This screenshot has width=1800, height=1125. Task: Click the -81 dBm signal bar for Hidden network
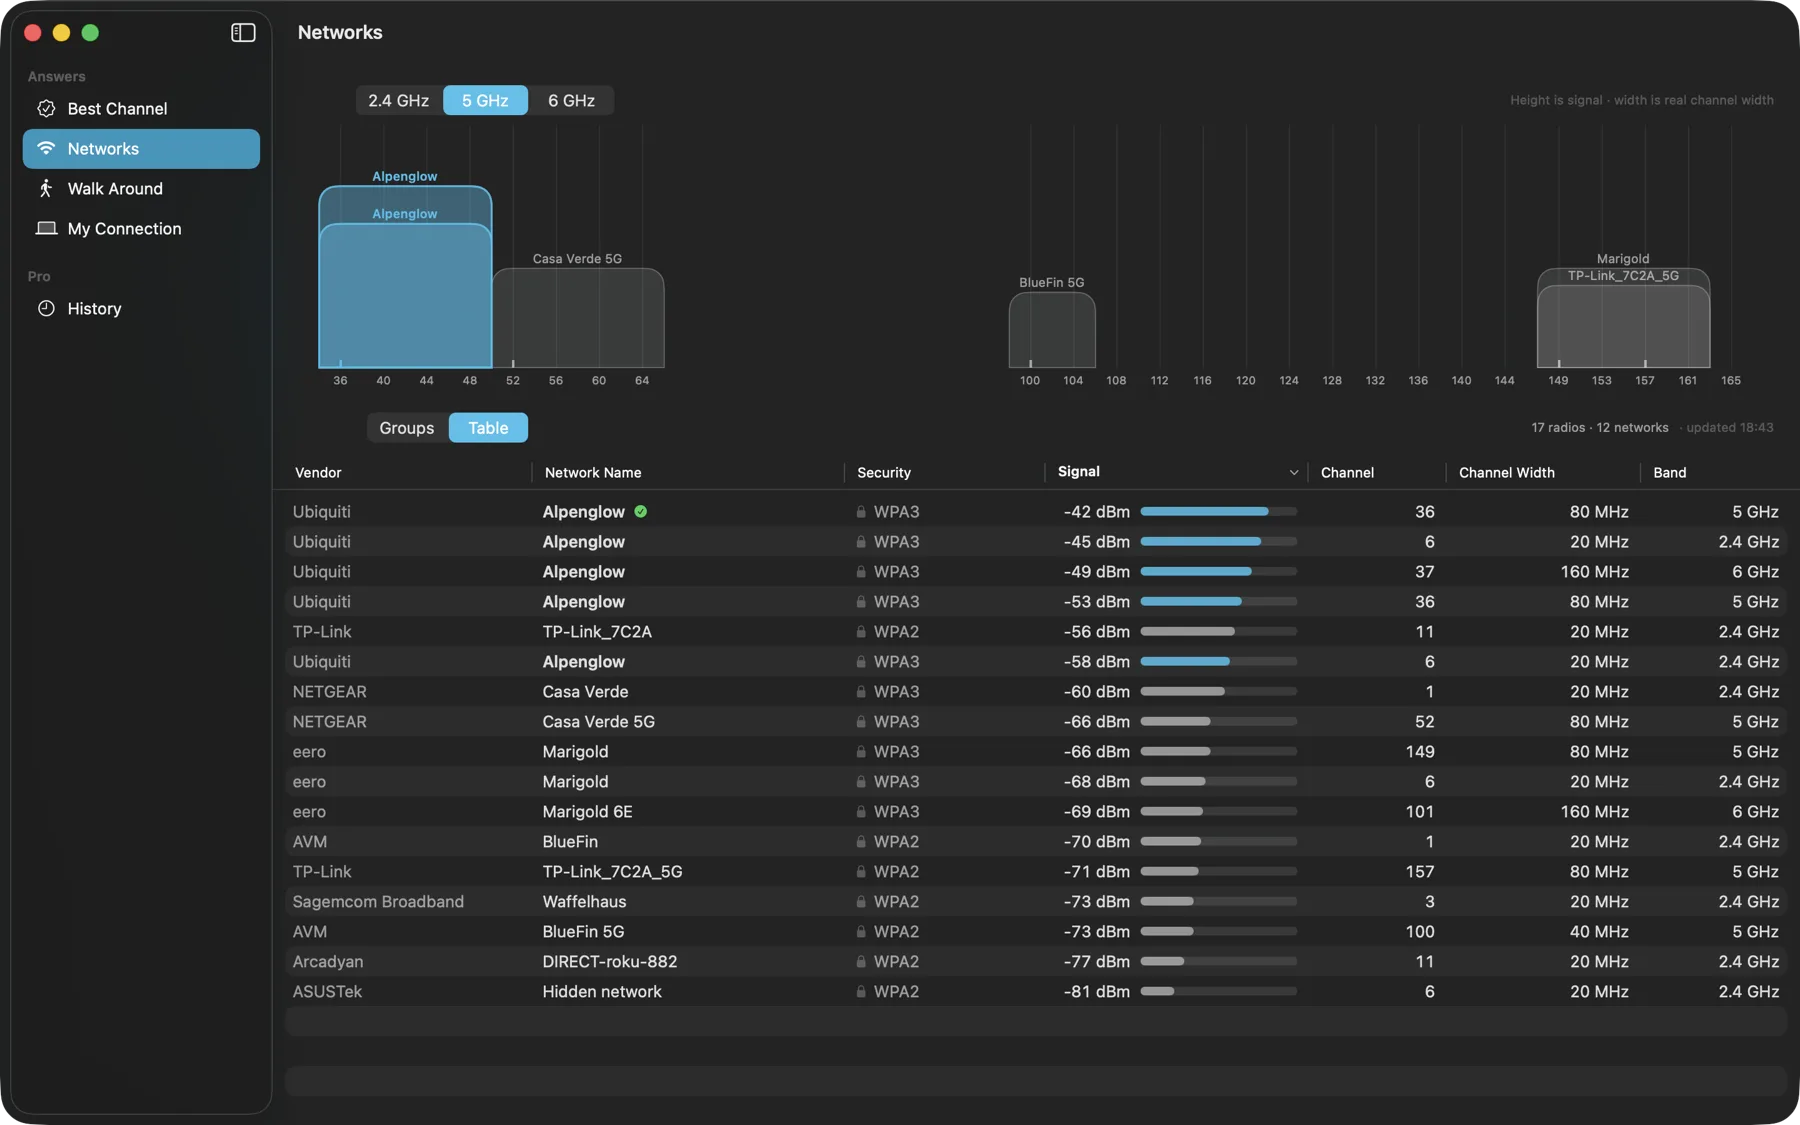(x=1218, y=991)
